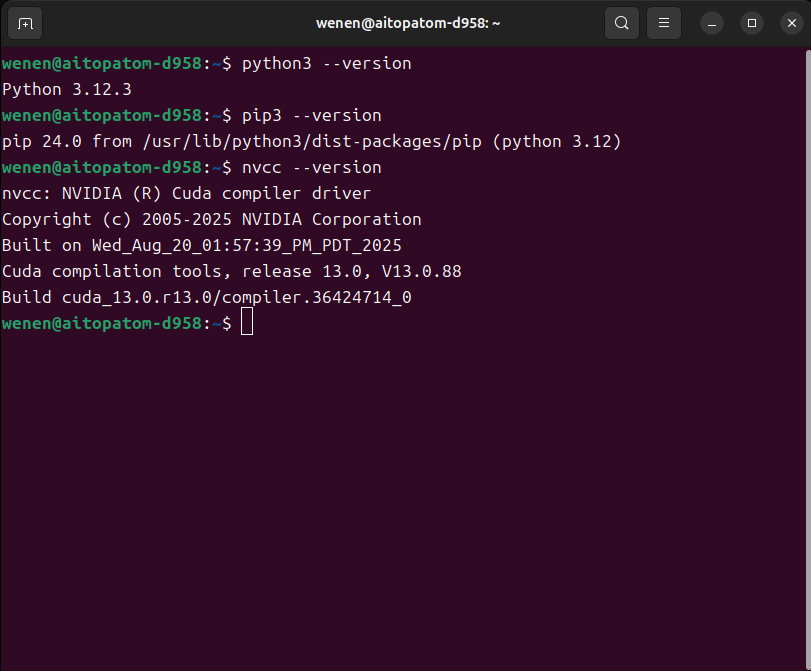This screenshot has width=811, height=671.
Task: Click the Copyright 2005-2025 NVIDIA Corporation line
Action: click(211, 219)
